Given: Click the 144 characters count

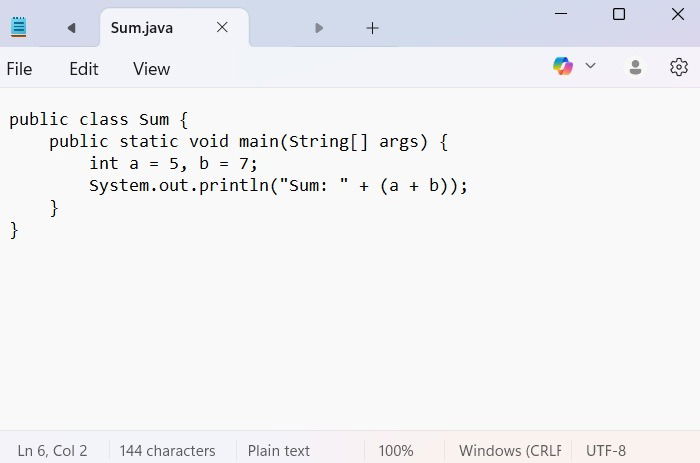Looking at the screenshot, I should tap(167, 450).
